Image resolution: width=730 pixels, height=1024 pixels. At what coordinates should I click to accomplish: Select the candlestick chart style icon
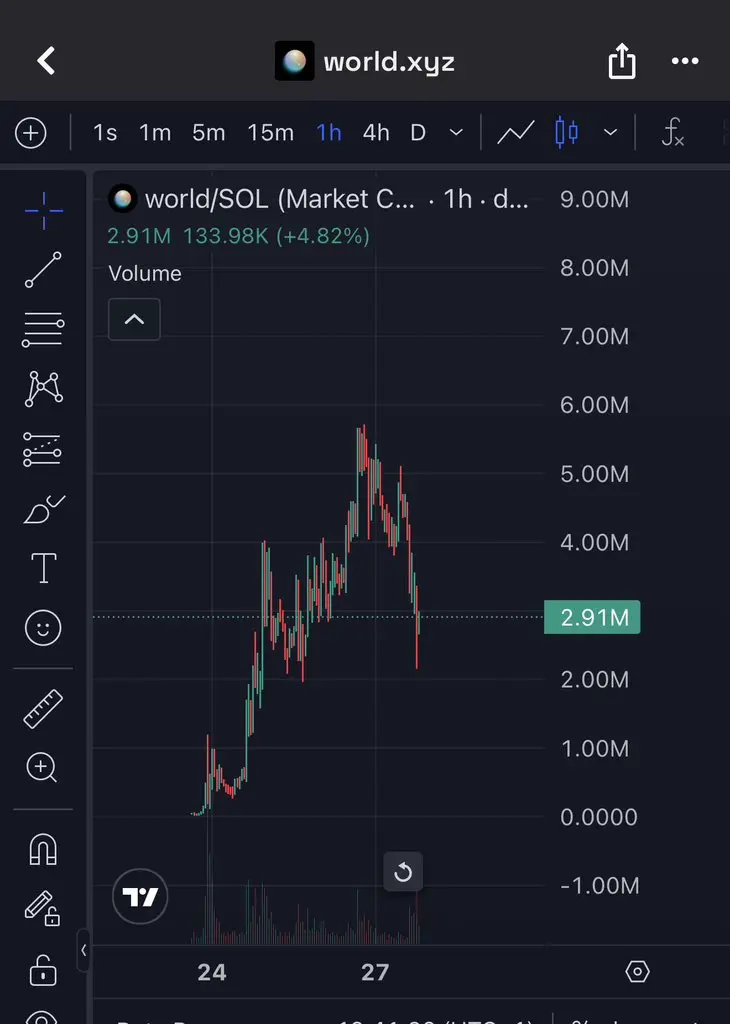click(566, 133)
